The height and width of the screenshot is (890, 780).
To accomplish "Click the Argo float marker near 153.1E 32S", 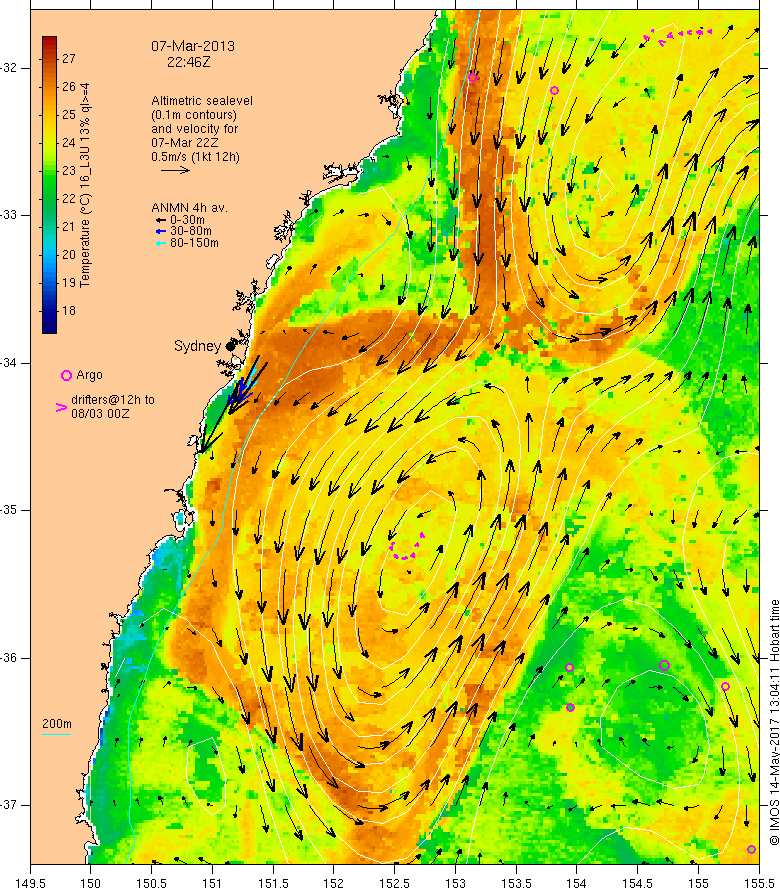I will 472,77.
